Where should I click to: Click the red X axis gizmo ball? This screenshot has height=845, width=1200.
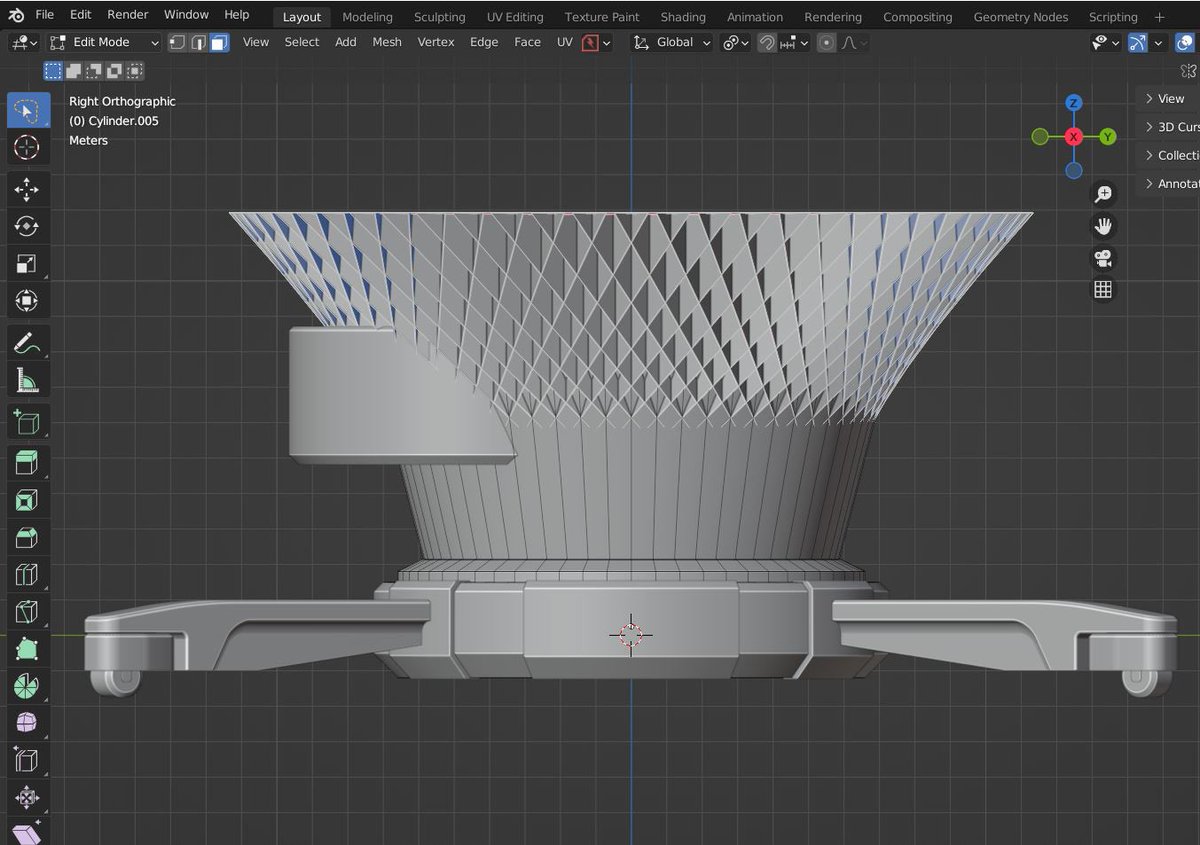(x=1074, y=136)
